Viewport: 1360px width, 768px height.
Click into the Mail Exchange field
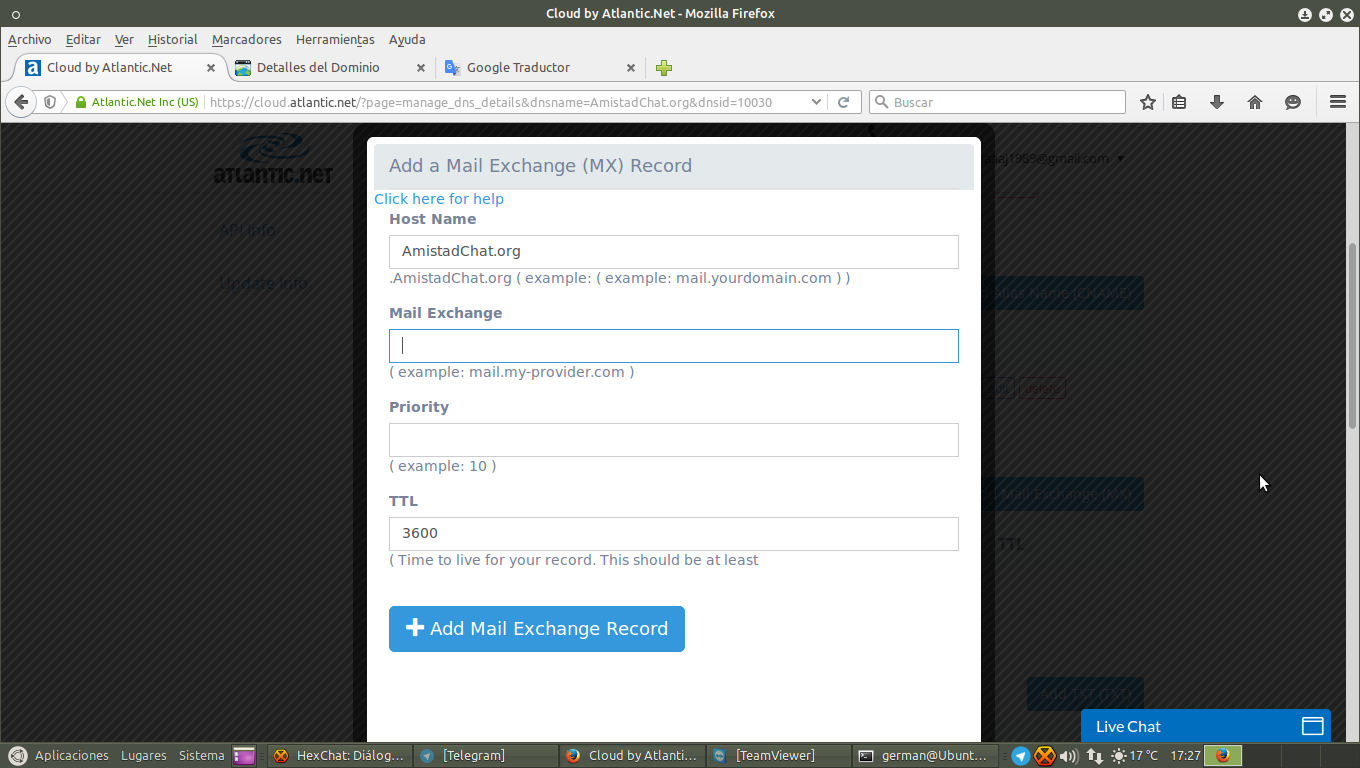[674, 346]
